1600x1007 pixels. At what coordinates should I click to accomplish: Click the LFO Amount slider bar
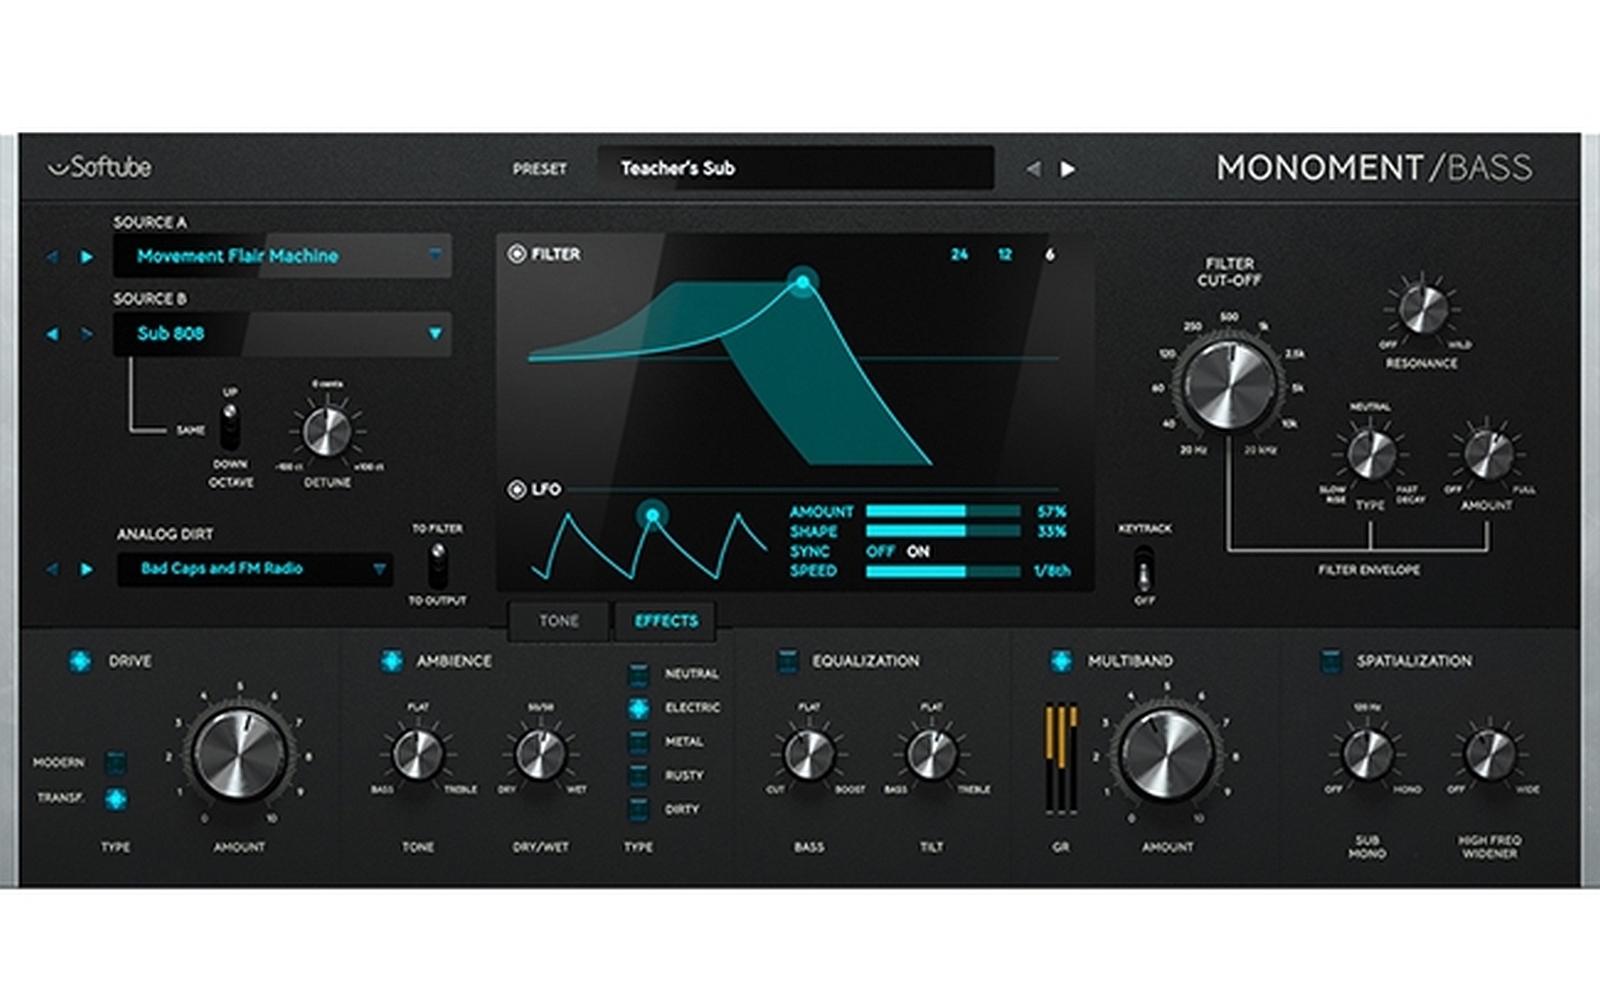[x=942, y=511]
